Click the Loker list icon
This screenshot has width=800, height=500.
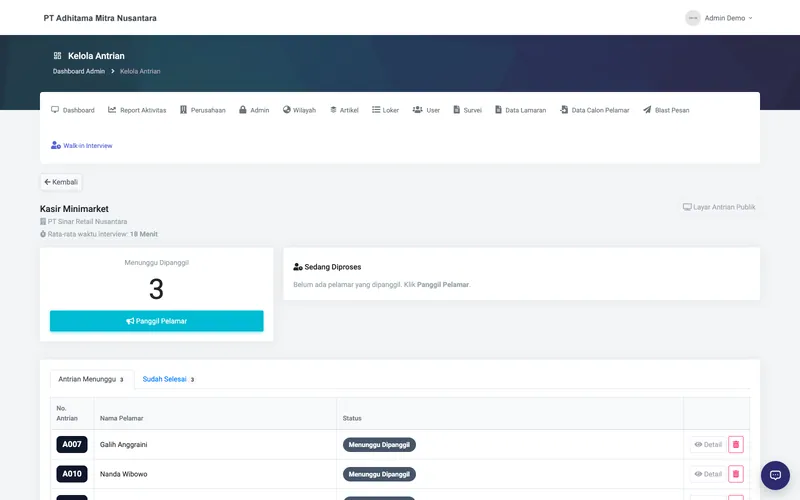click(x=376, y=110)
